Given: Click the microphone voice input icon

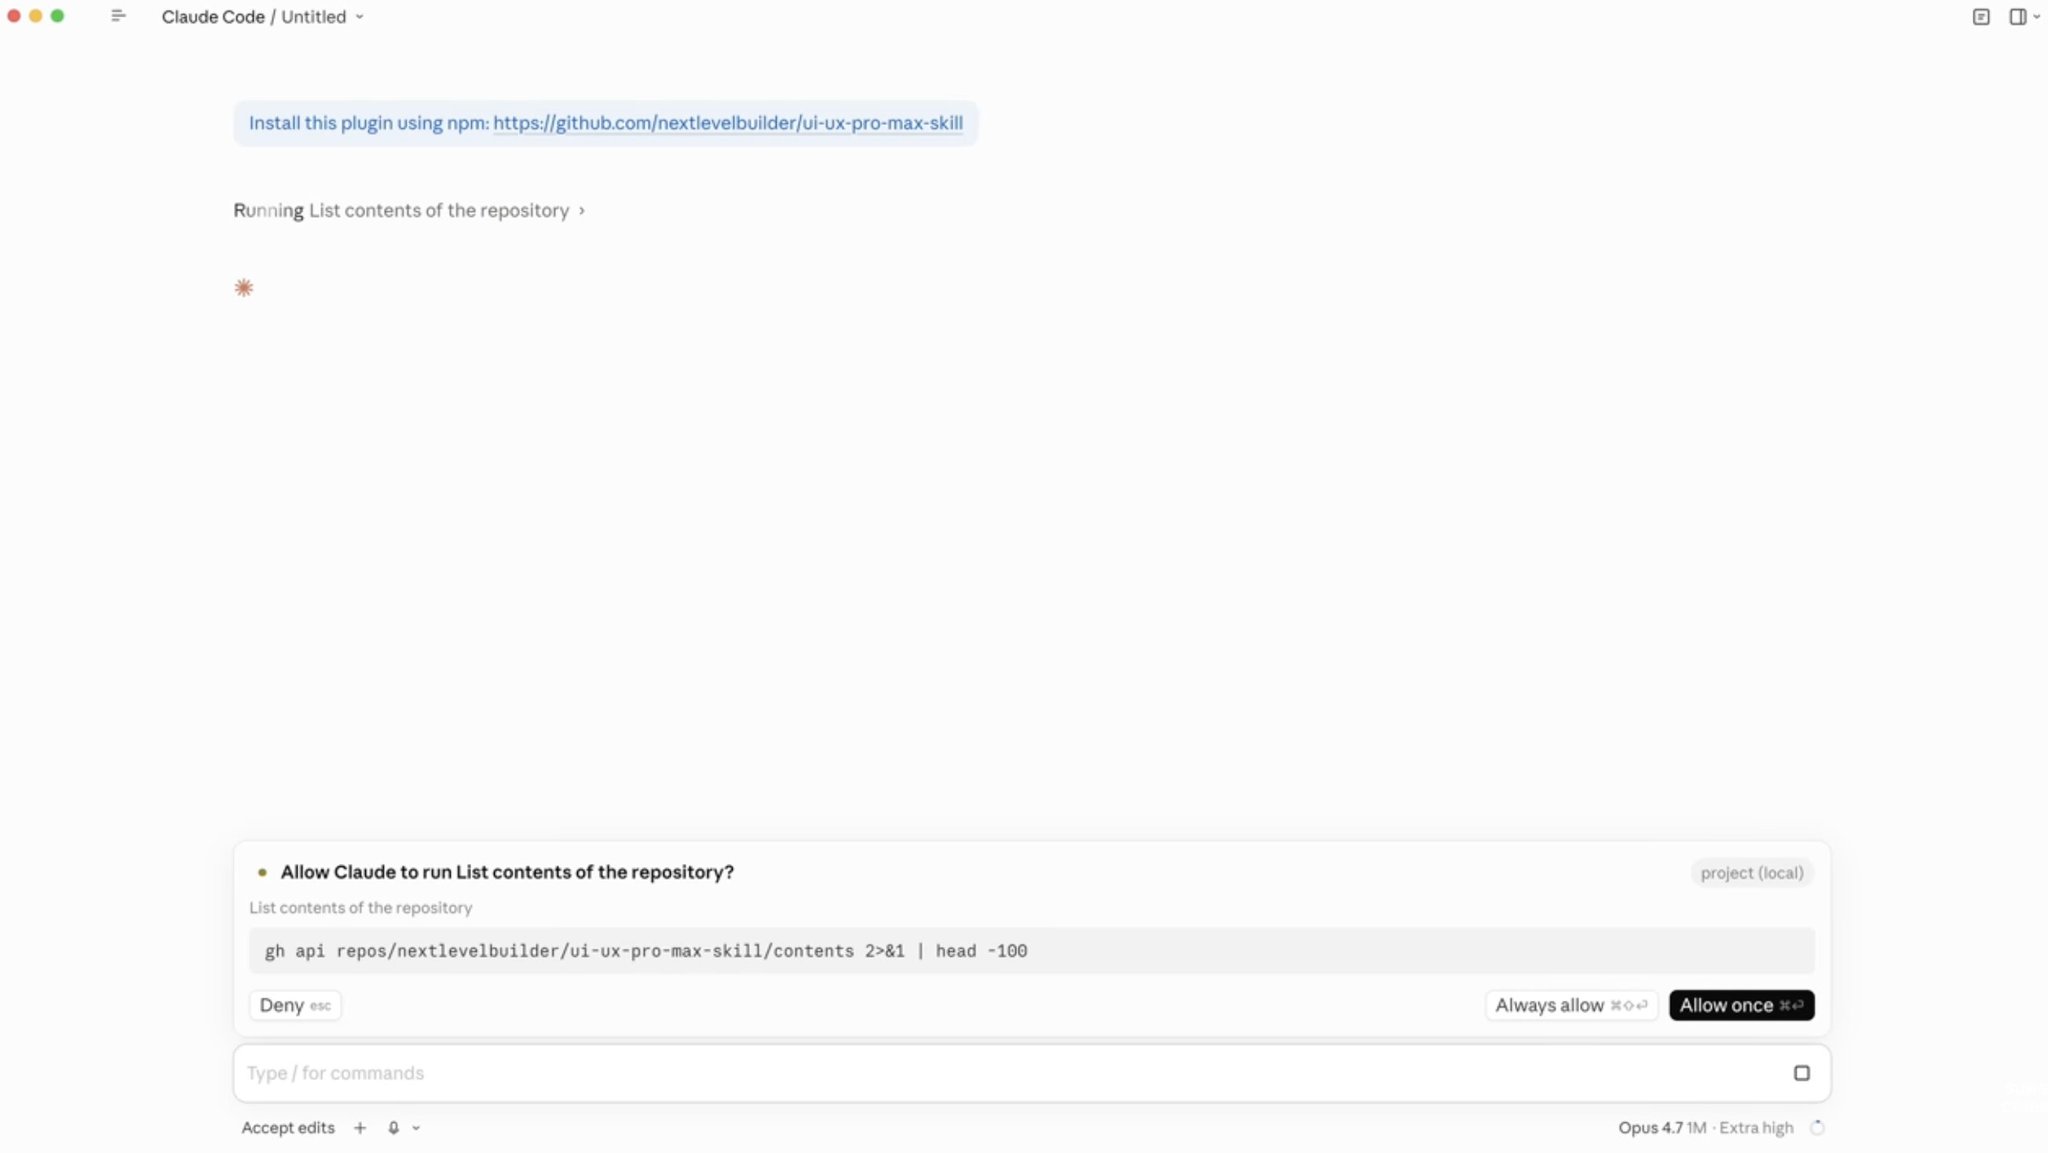Looking at the screenshot, I should pos(394,1128).
